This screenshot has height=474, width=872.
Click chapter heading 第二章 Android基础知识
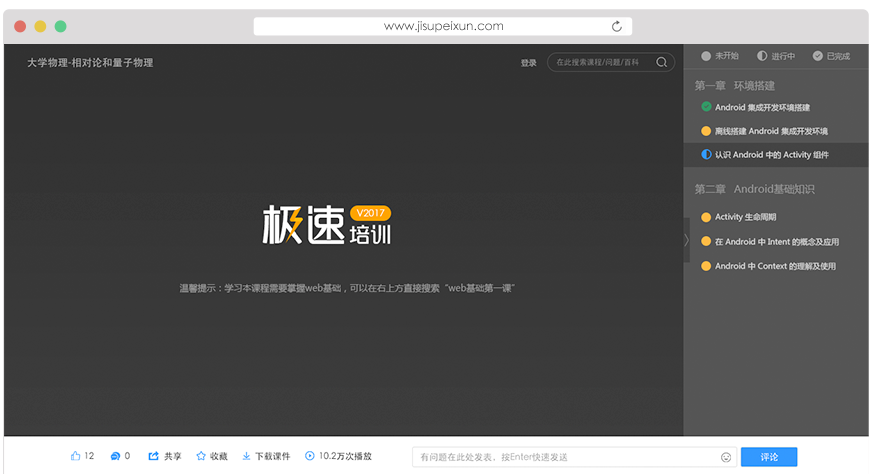(755, 189)
